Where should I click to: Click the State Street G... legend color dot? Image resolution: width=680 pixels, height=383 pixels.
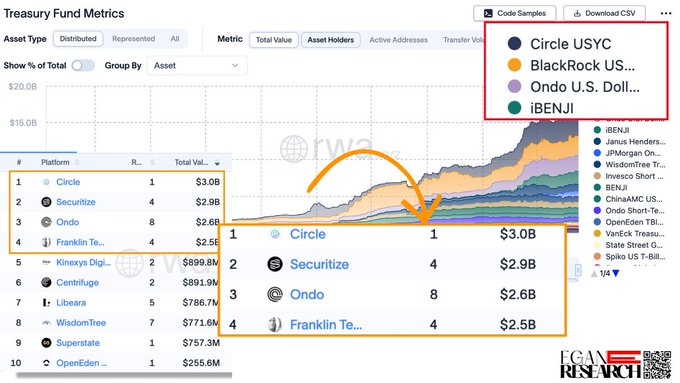[597, 245]
